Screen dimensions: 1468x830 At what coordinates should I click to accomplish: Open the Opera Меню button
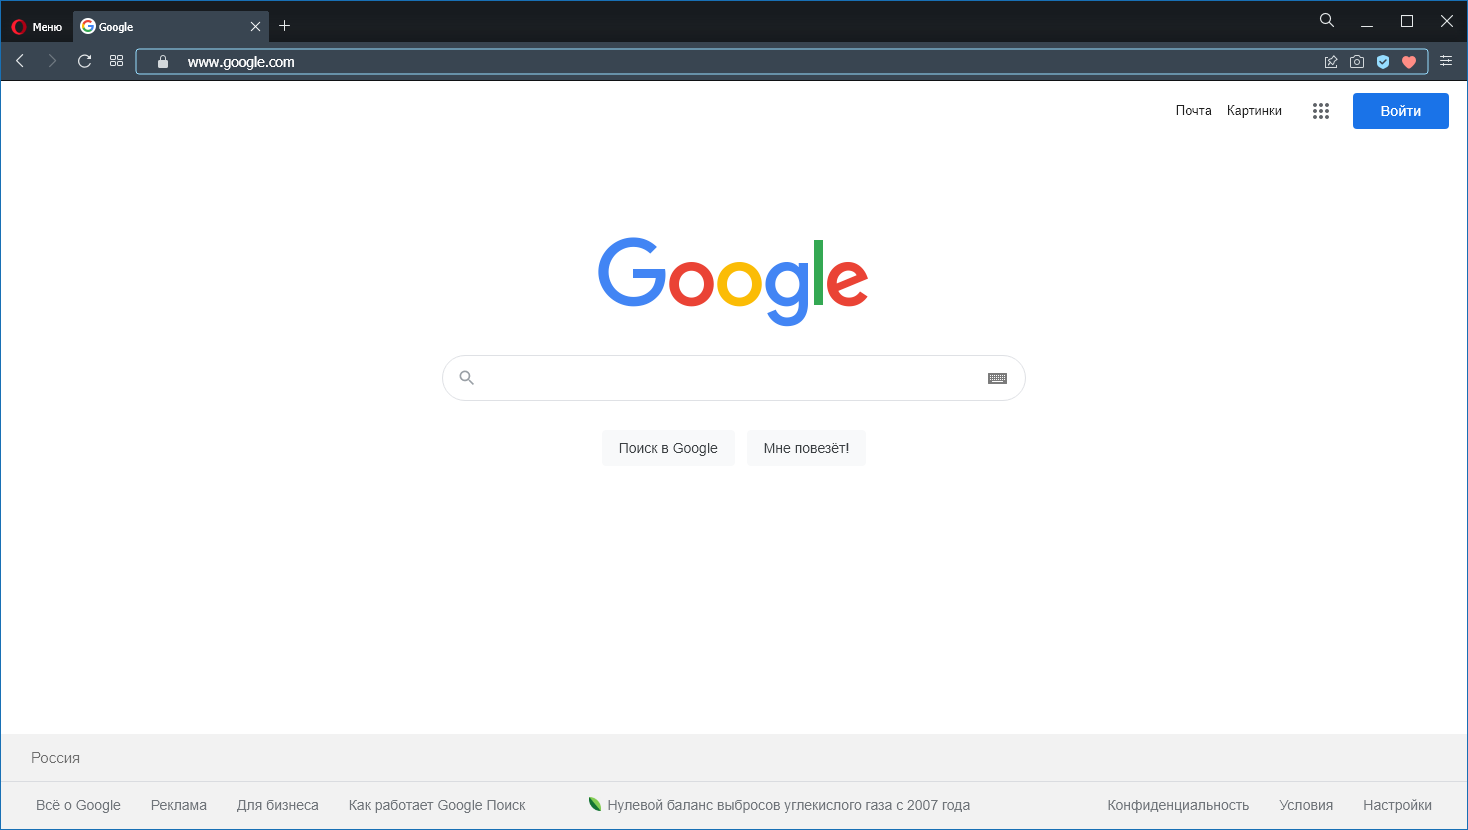37,27
